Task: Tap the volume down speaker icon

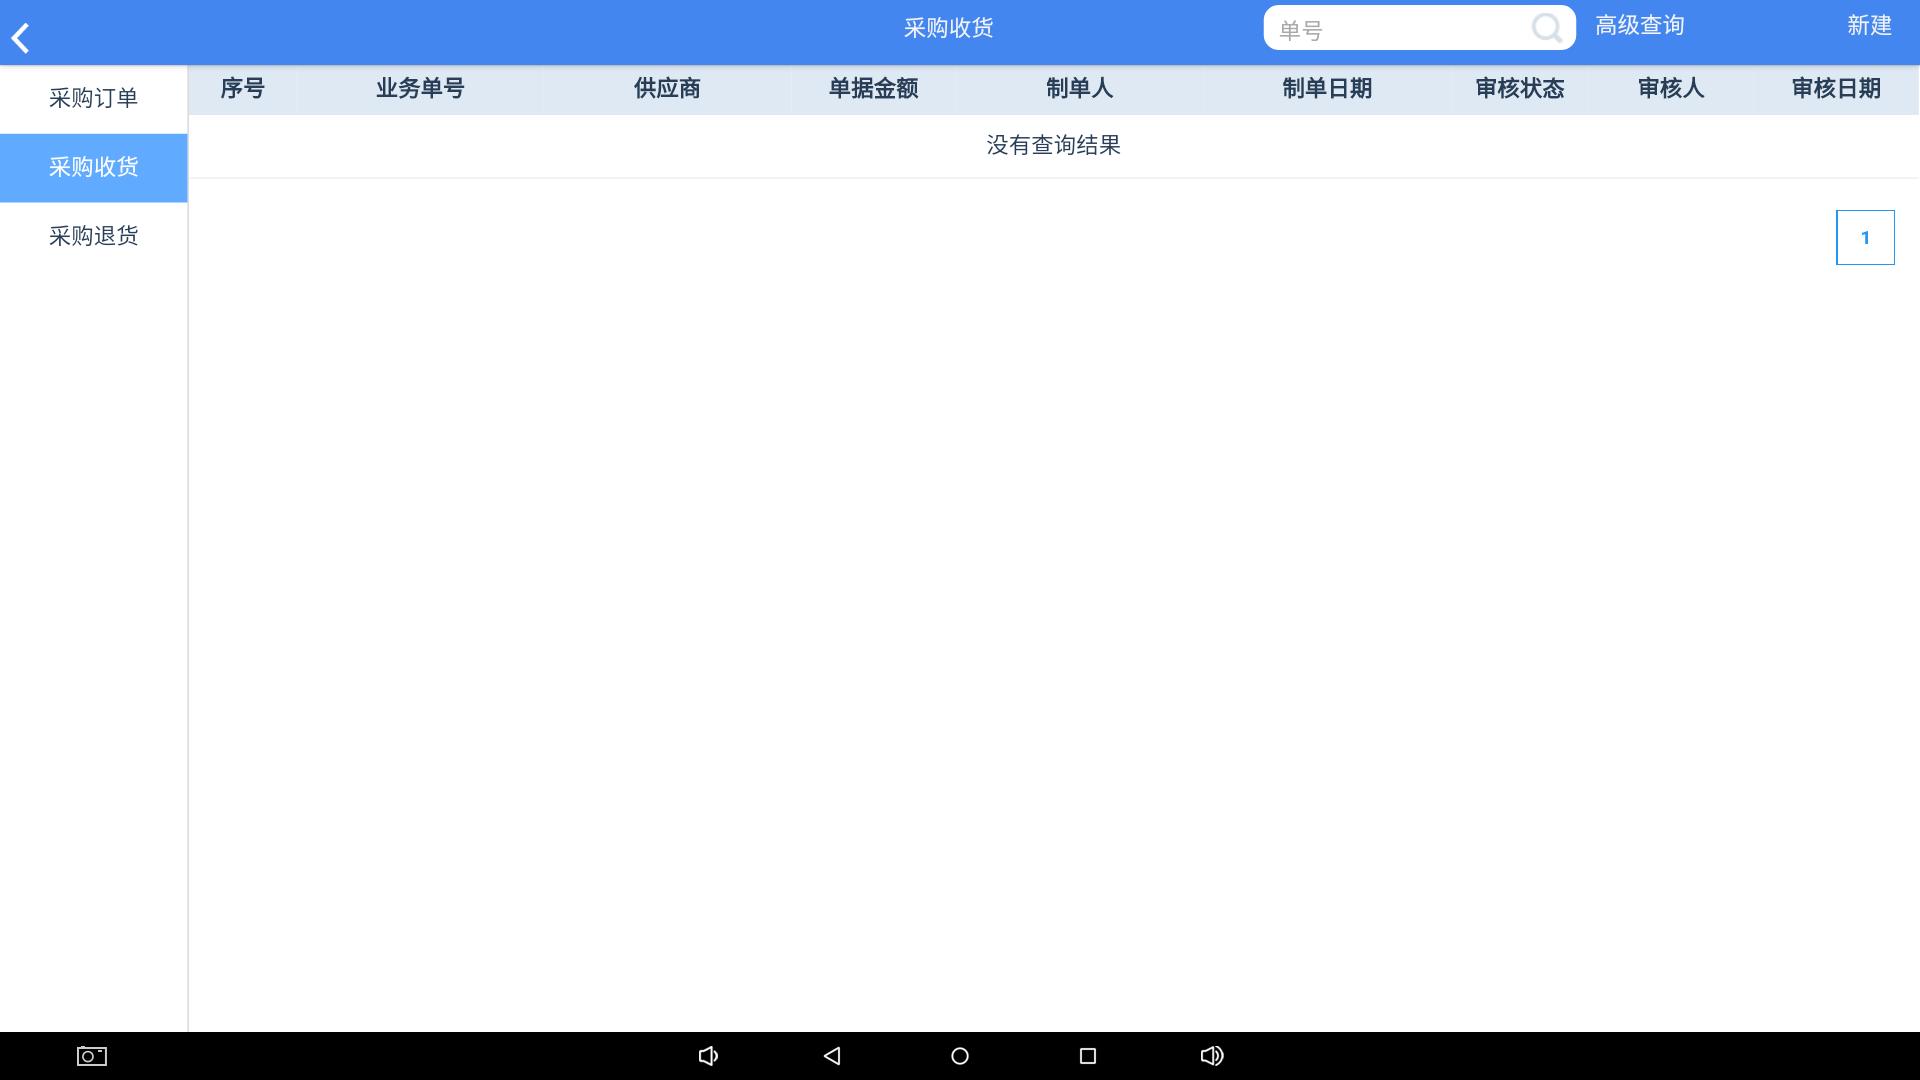Action: pyautogui.click(x=709, y=1055)
